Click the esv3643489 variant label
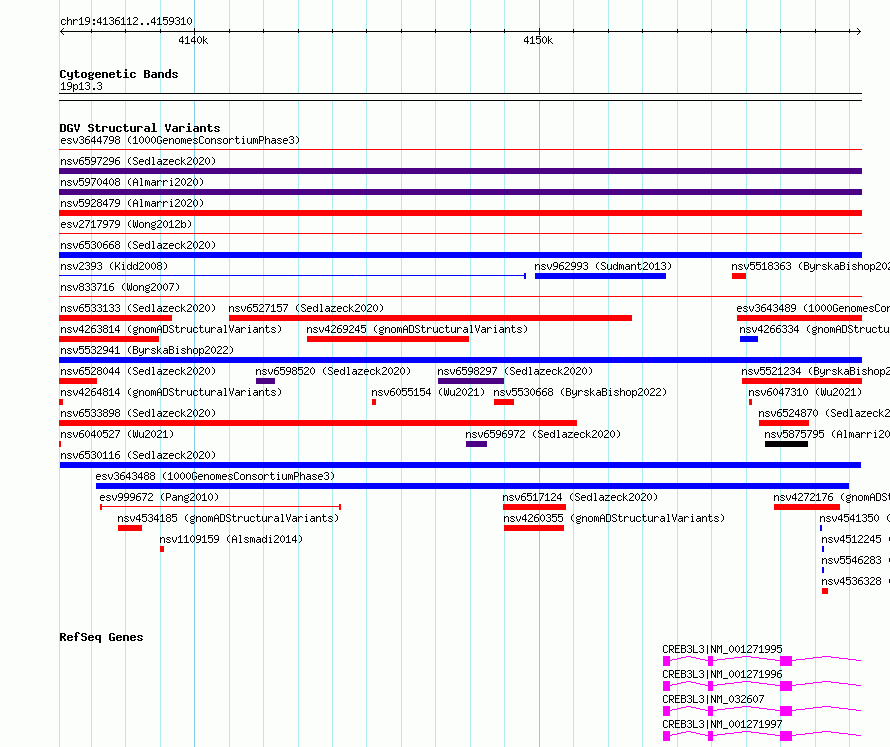The image size is (890, 747). (x=813, y=308)
